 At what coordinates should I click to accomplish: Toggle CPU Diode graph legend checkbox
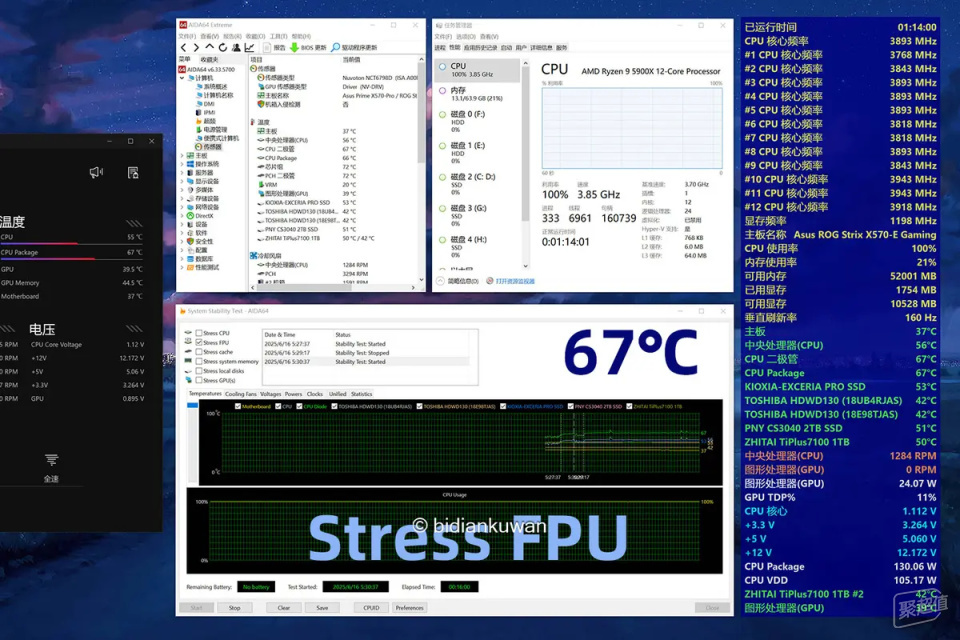pos(299,406)
